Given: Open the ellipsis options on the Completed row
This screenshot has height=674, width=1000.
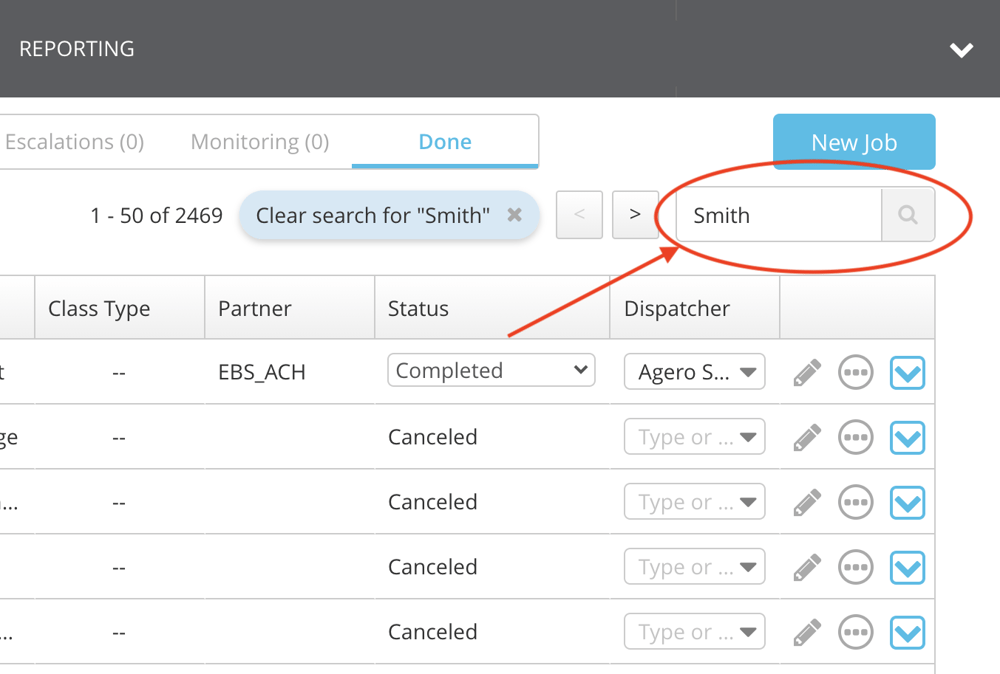Looking at the screenshot, I should pos(855,373).
